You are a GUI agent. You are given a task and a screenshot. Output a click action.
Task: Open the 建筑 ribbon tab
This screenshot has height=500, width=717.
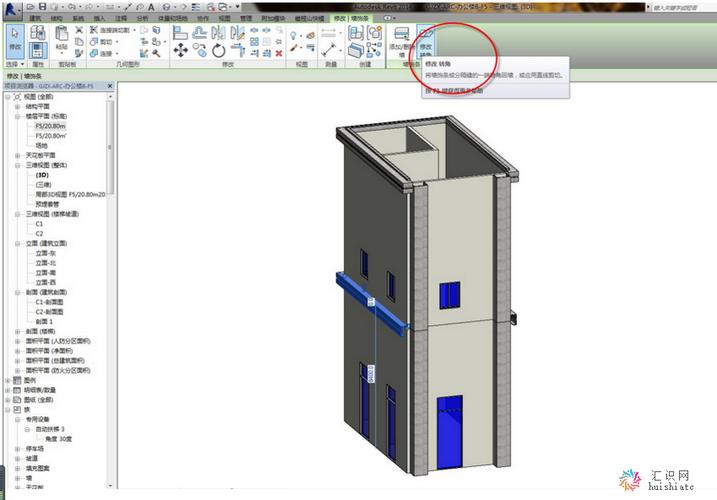click(x=35, y=18)
